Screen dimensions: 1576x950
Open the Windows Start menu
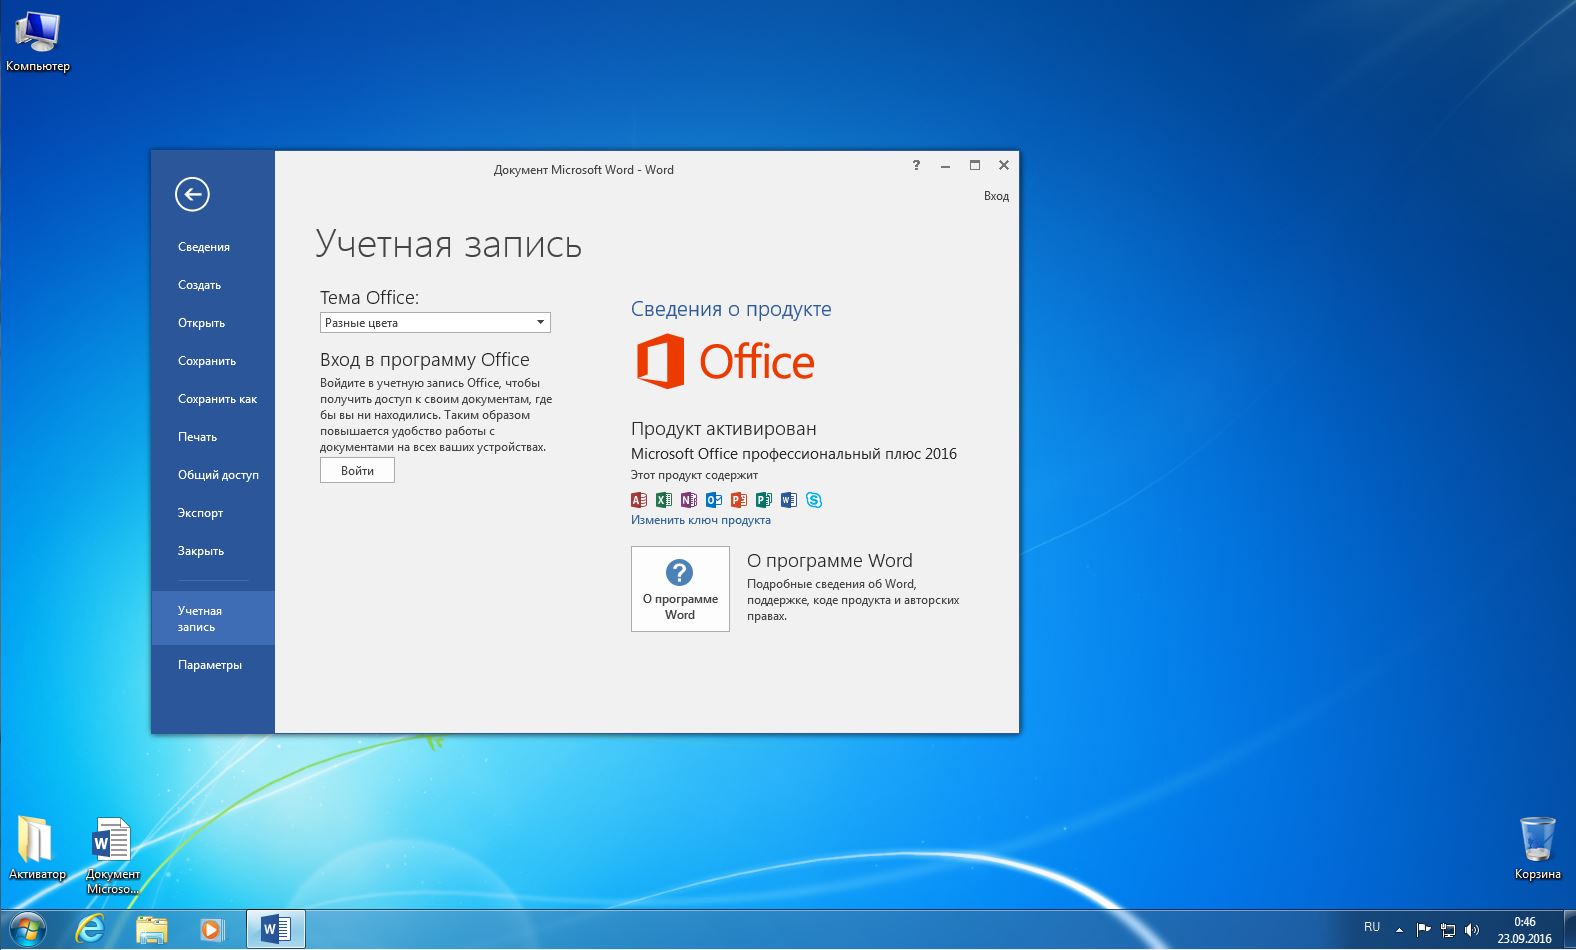tap(27, 930)
